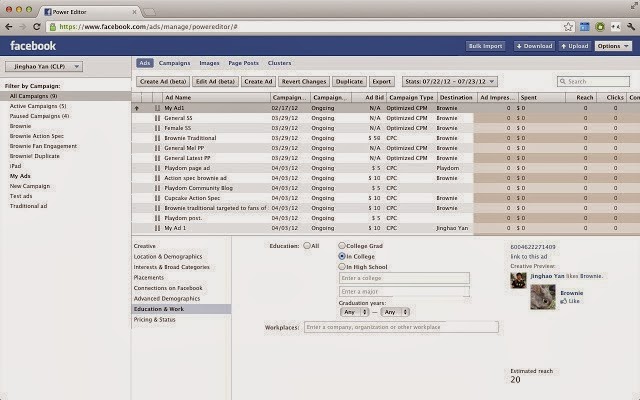This screenshot has width=640, height=400.
Task: Click the Power Editor browser tab
Action: 90,12
